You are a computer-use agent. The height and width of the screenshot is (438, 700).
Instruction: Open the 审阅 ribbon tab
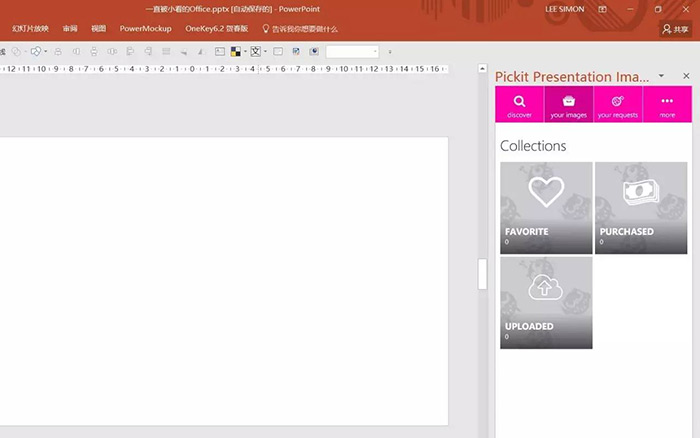point(70,29)
